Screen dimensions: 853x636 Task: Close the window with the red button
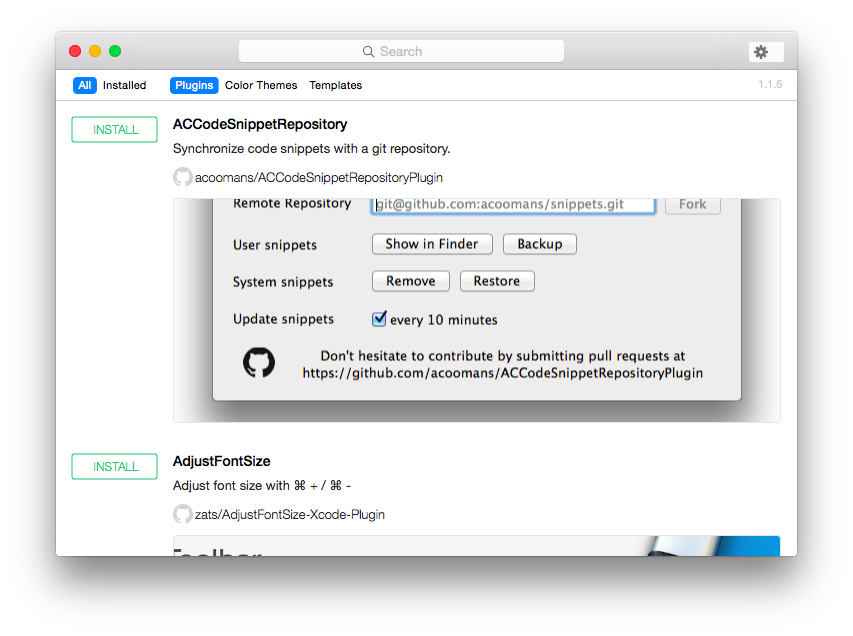[75, 51]
